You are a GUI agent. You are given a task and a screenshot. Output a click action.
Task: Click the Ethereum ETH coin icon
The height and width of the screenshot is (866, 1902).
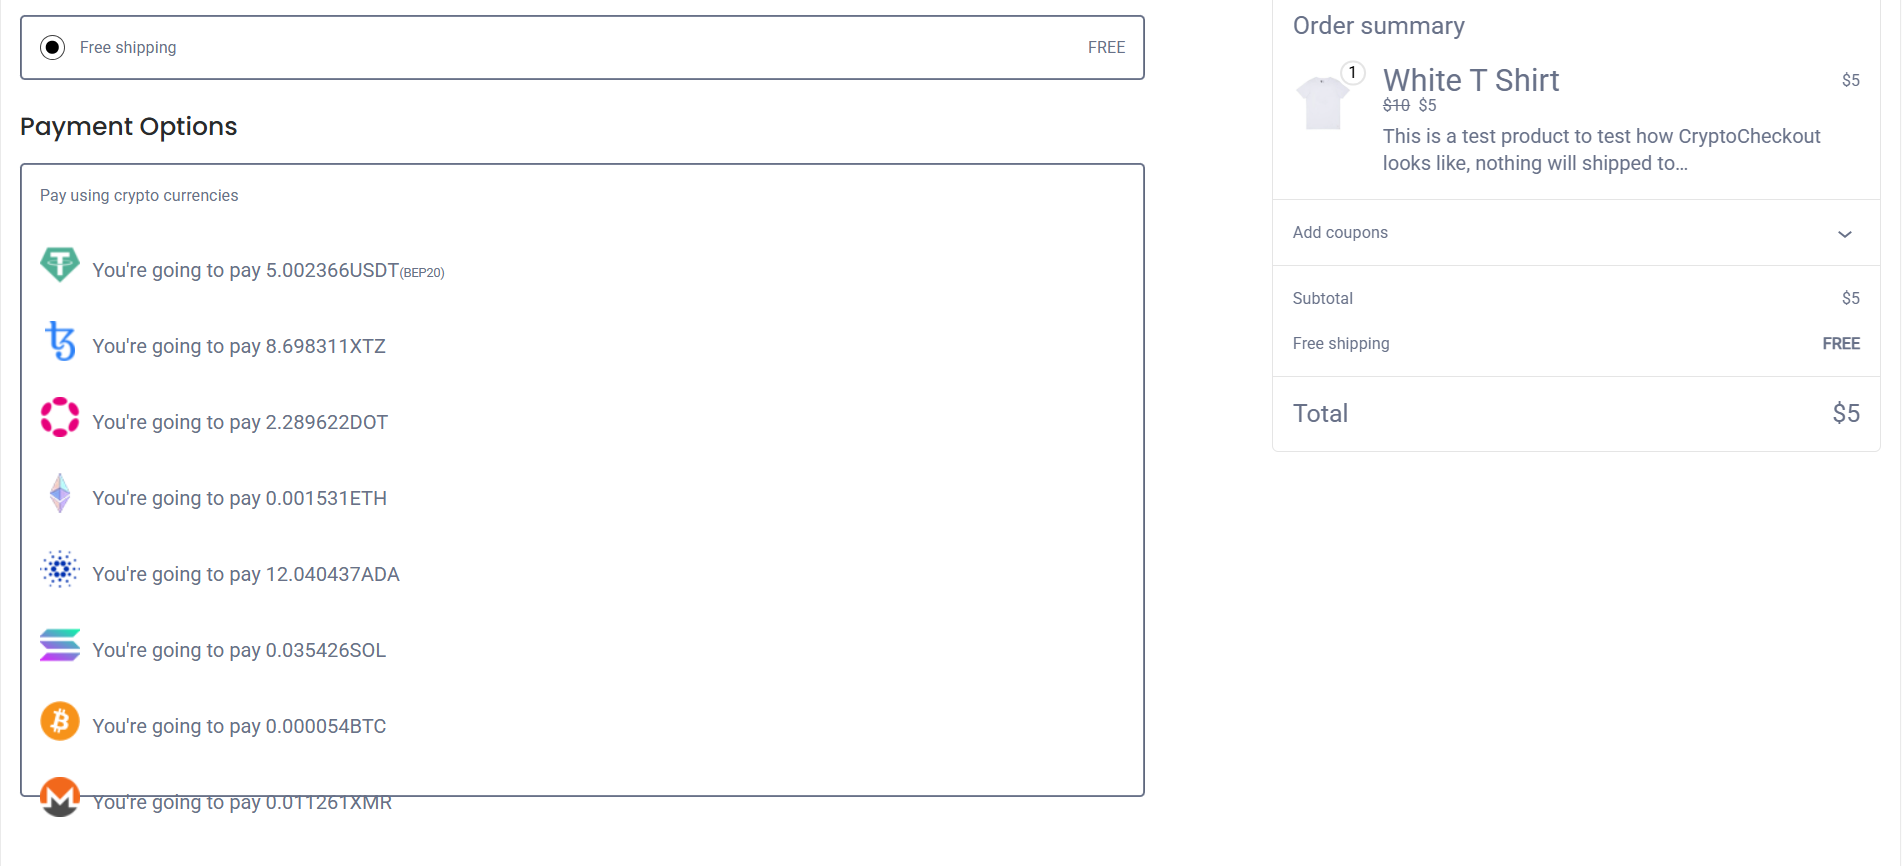click(60, 493)
